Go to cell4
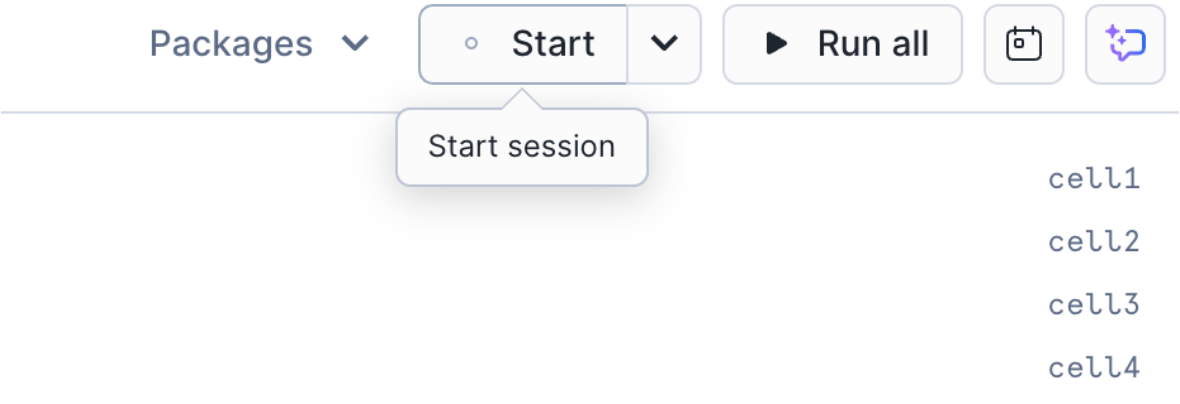1180x404 pixels. [1094, 368]
